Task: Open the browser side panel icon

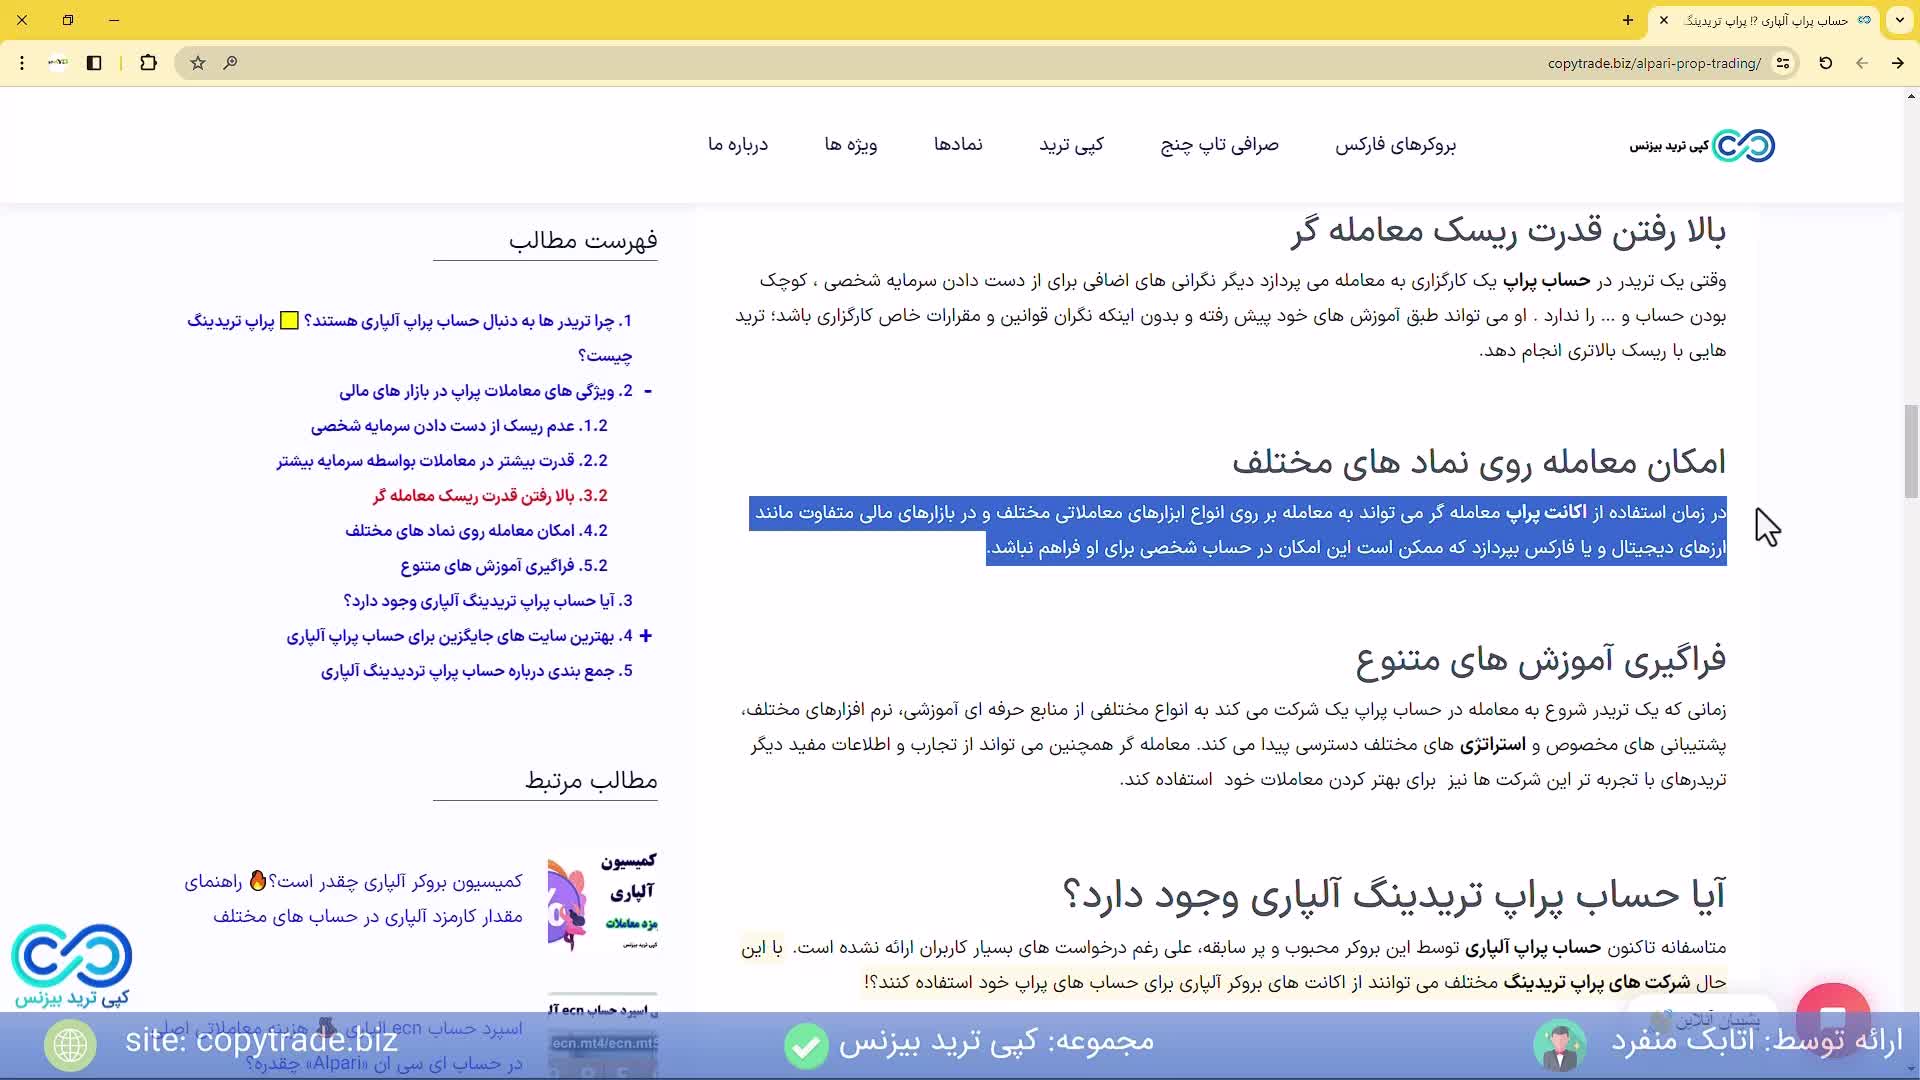Action: pyautogui.click(x=94, y=63)
